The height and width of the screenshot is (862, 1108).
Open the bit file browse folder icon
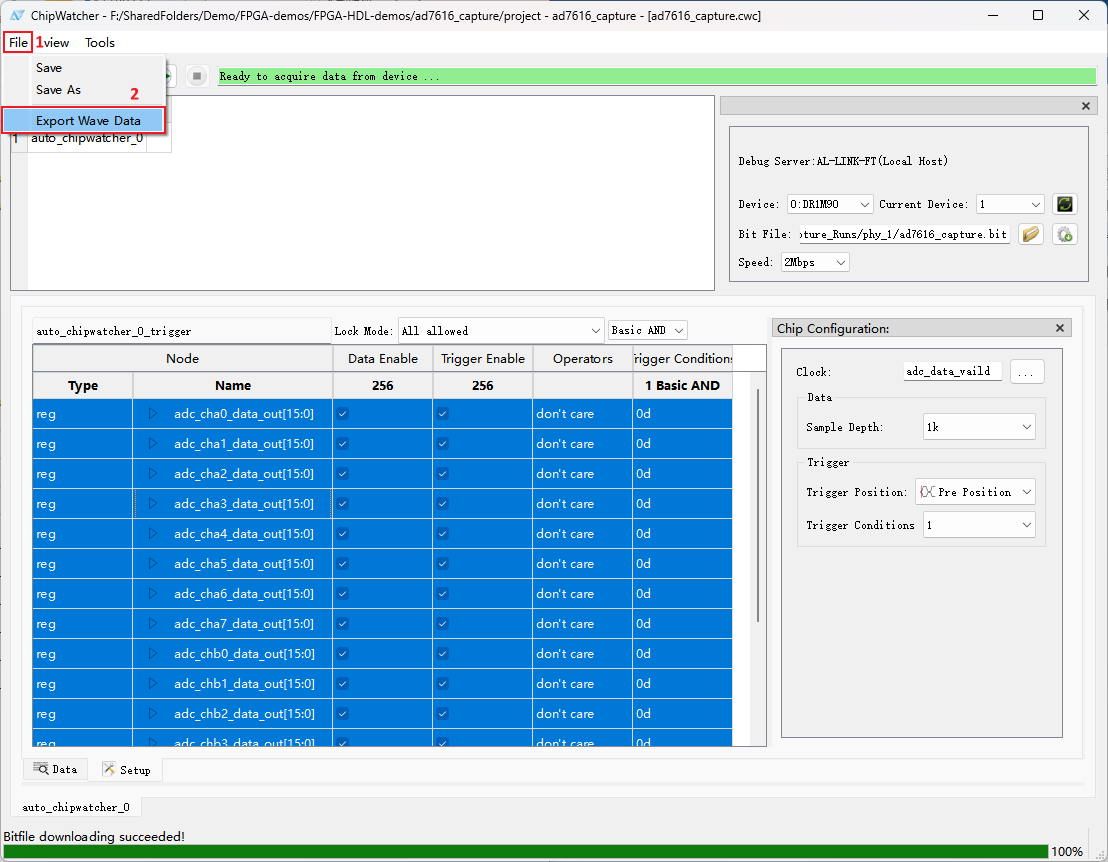tap(1032, 234)
